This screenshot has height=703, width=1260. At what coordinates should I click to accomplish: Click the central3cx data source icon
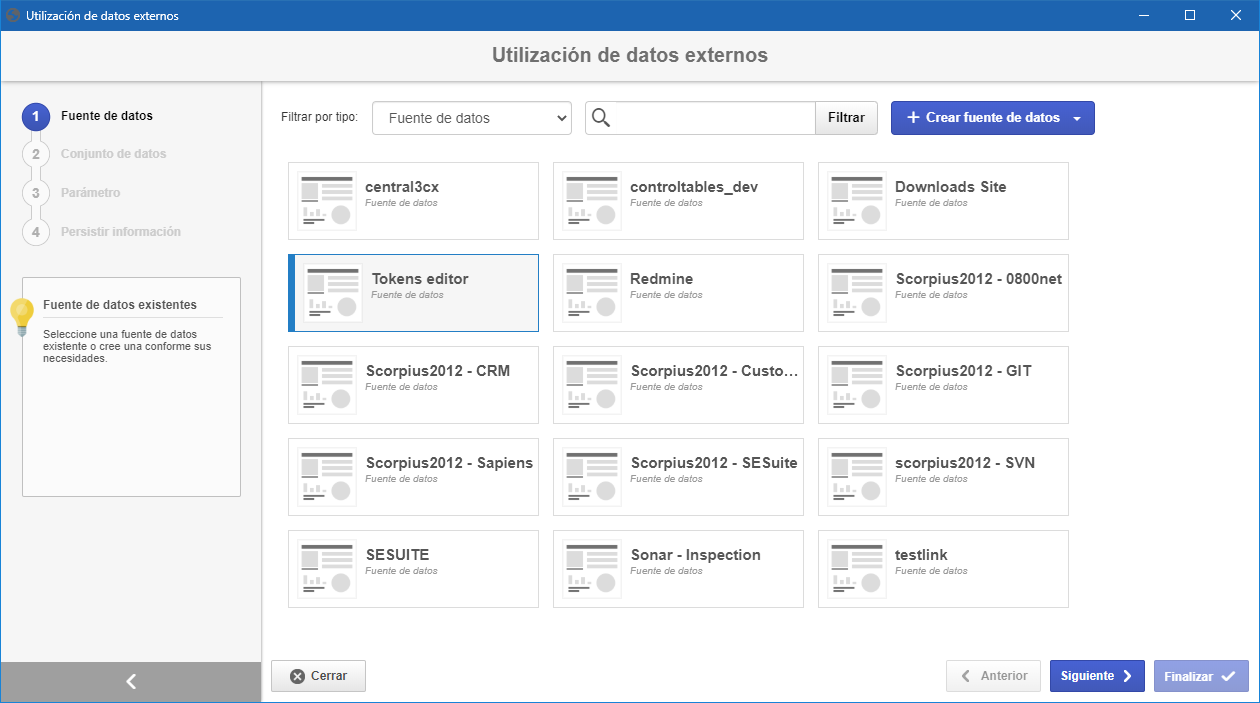[x=327, y=201]
